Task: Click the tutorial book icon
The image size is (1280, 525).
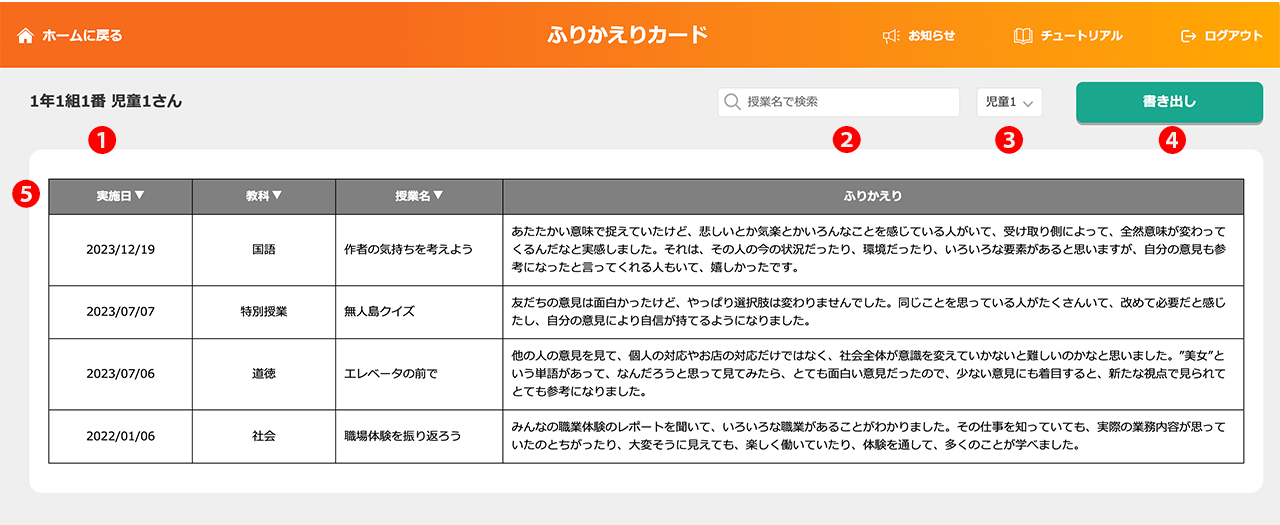Action: [x=1023, y=36]
